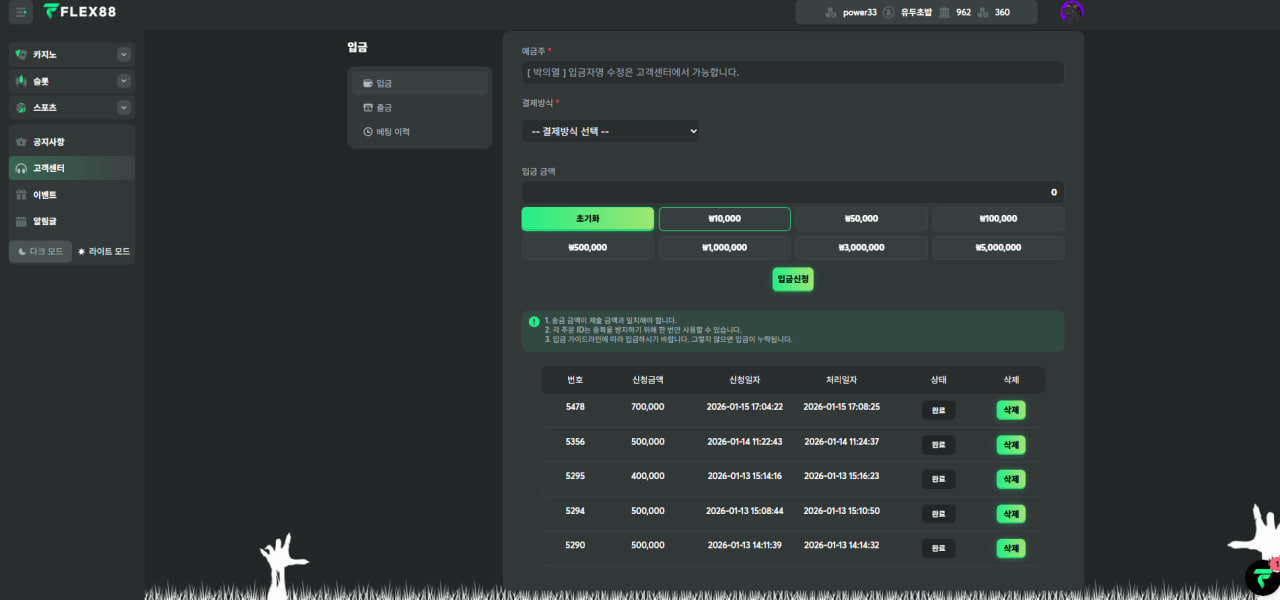1280x600 pixels.
Task: Click the FLEX88 logo
Action: tap(79, 12)
